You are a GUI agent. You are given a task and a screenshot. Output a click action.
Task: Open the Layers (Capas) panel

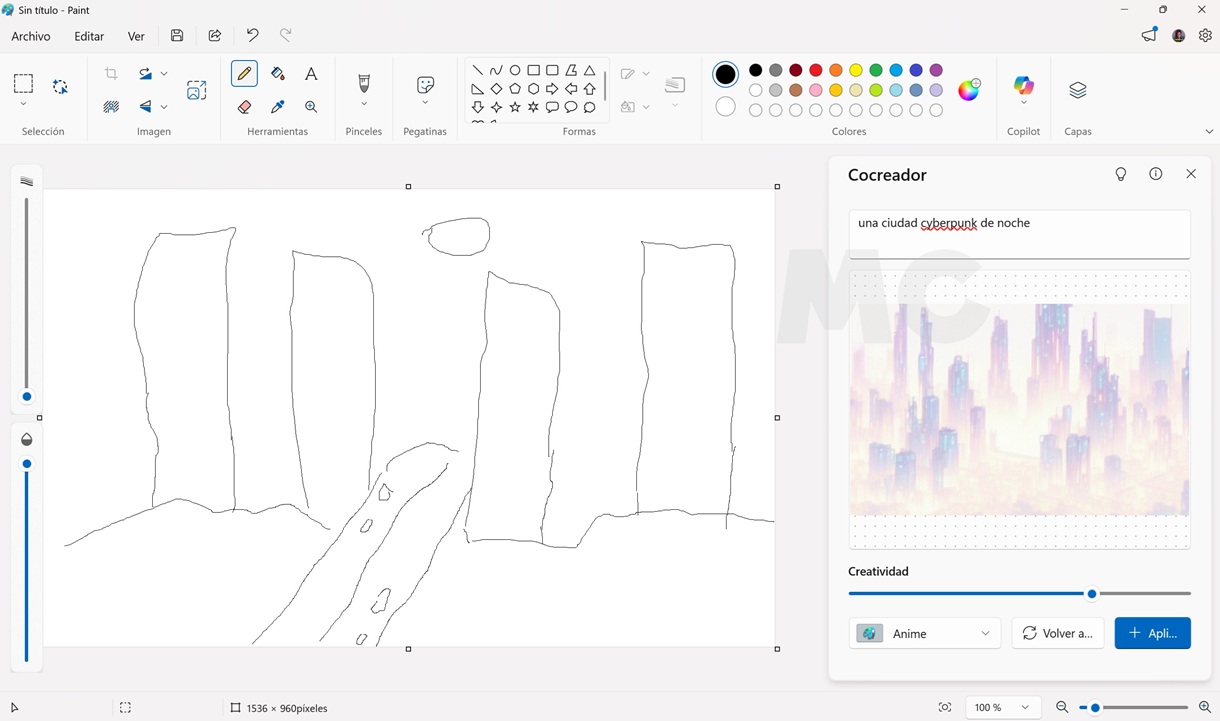(x=1077, y=91)
